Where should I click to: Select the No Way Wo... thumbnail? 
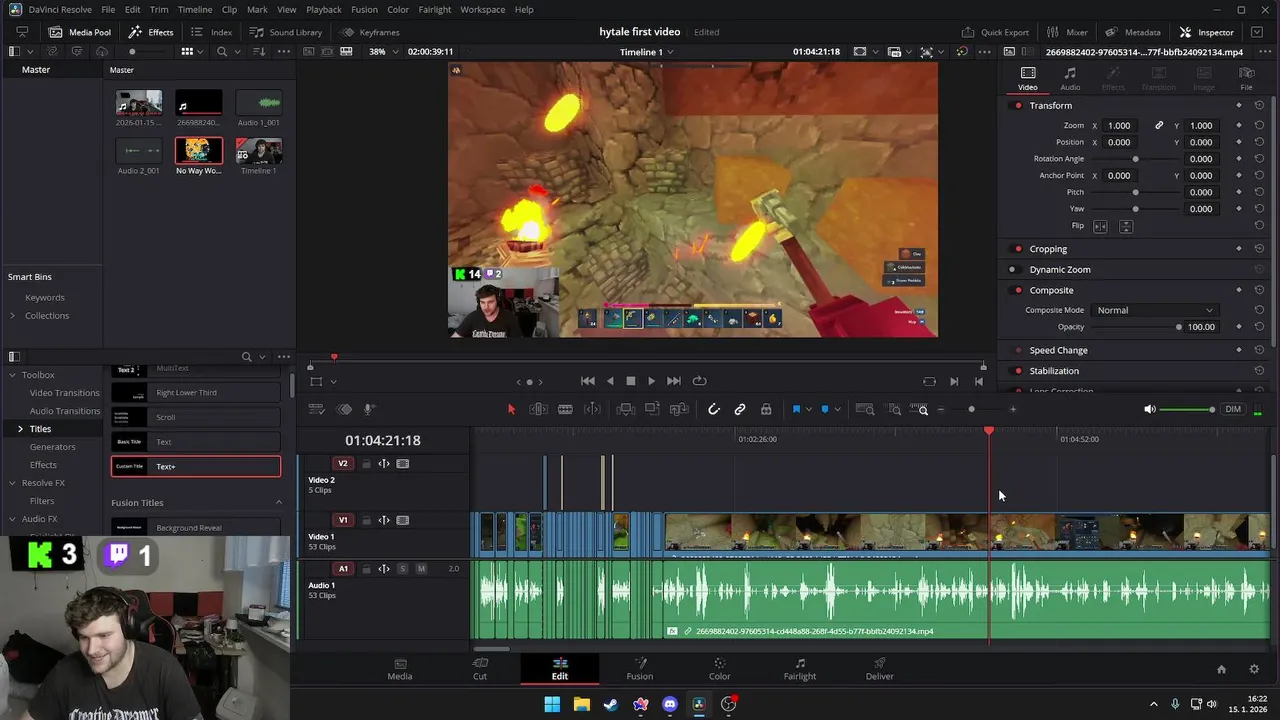199,151
